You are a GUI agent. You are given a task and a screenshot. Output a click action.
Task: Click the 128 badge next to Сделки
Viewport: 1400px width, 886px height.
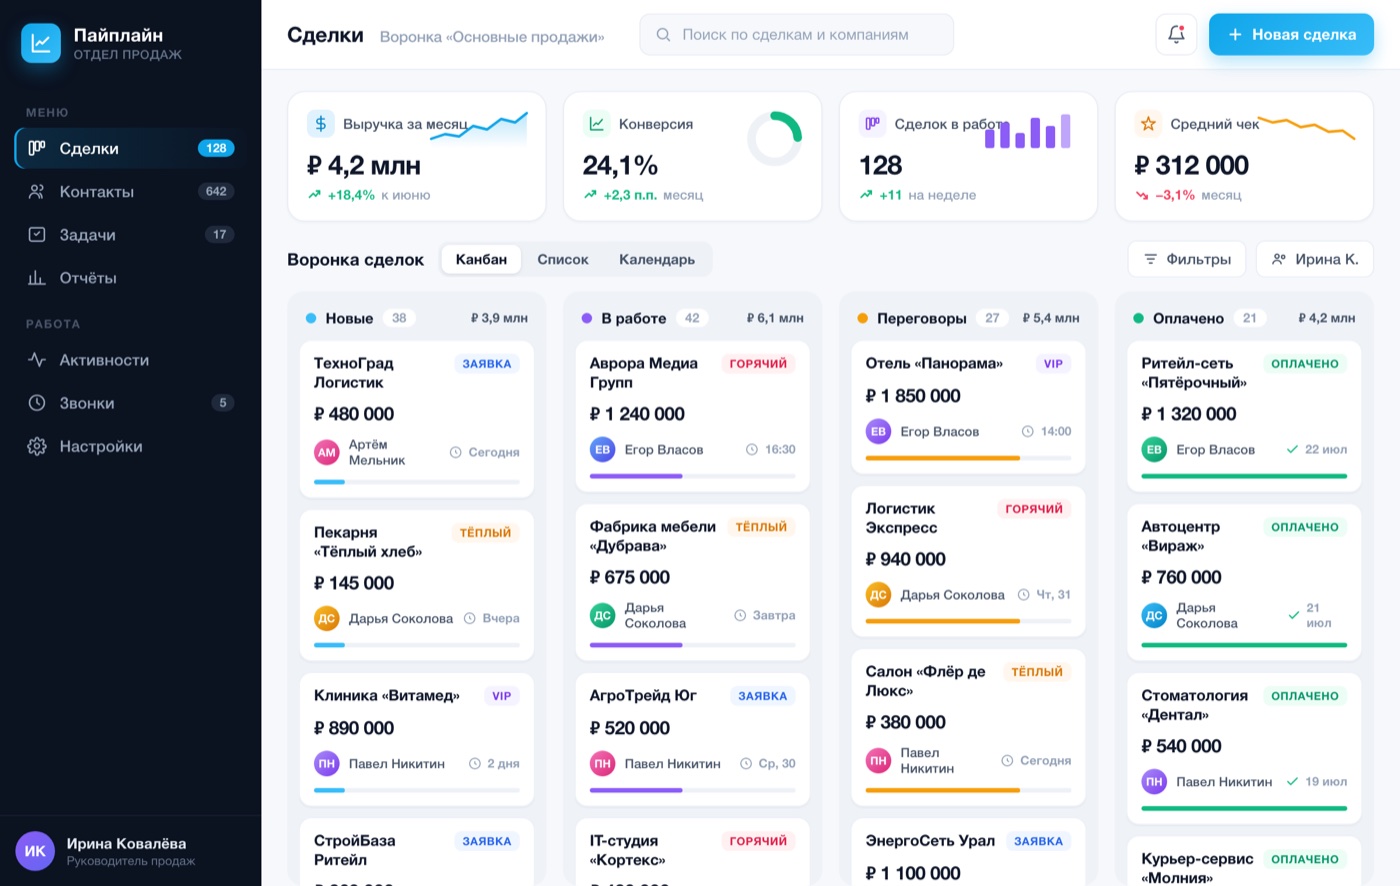[216, 148]
